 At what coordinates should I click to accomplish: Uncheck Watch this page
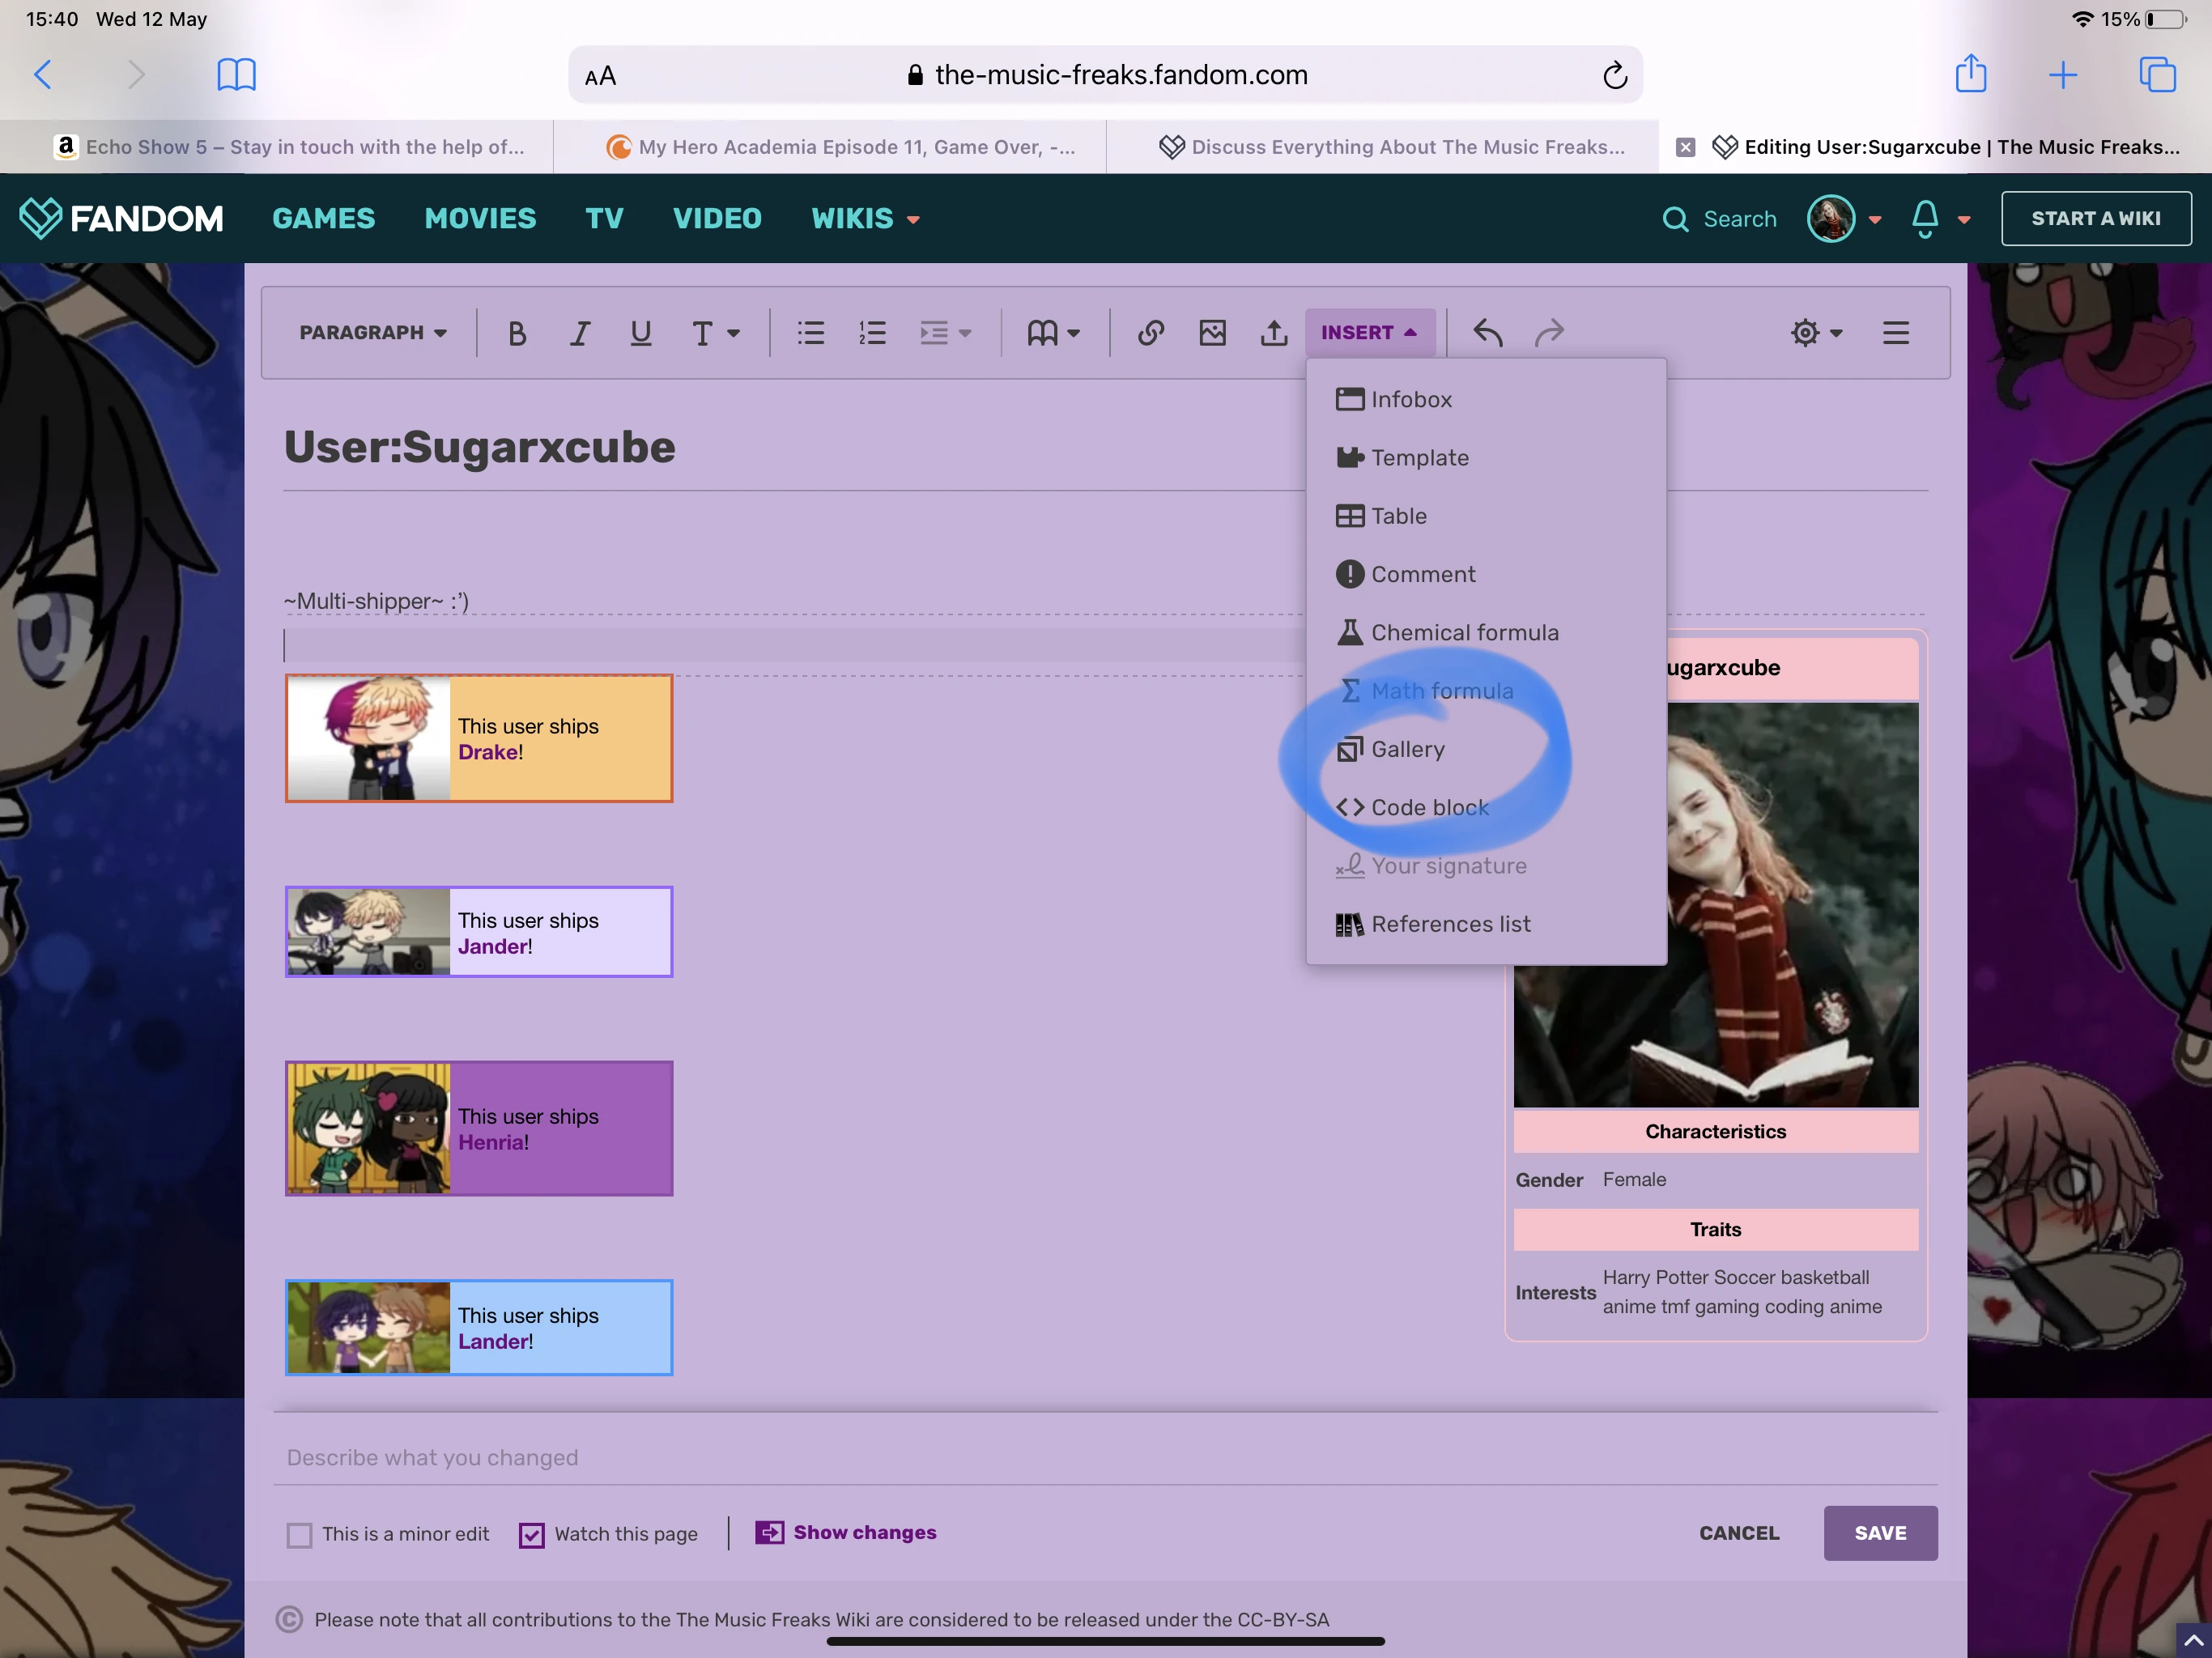pos(531,1535)
